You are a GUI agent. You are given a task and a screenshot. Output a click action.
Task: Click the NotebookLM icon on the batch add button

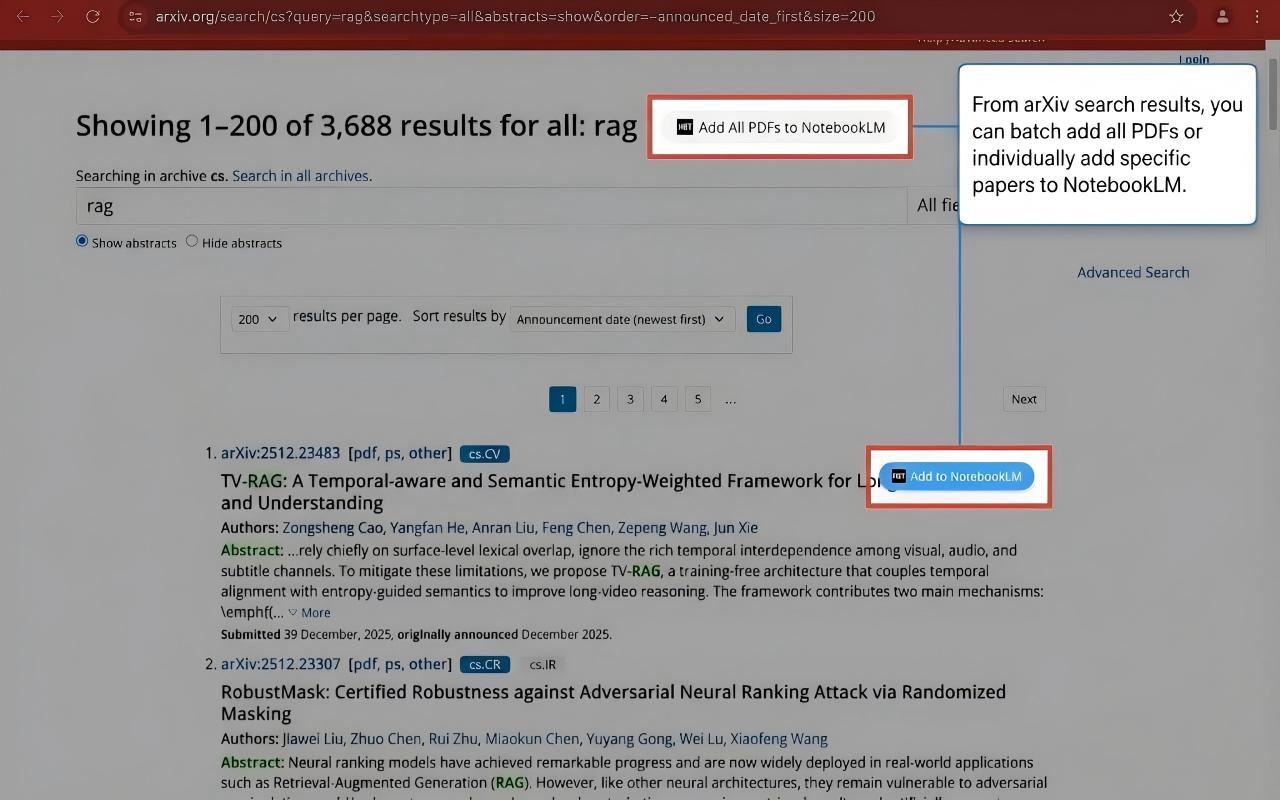686,126
